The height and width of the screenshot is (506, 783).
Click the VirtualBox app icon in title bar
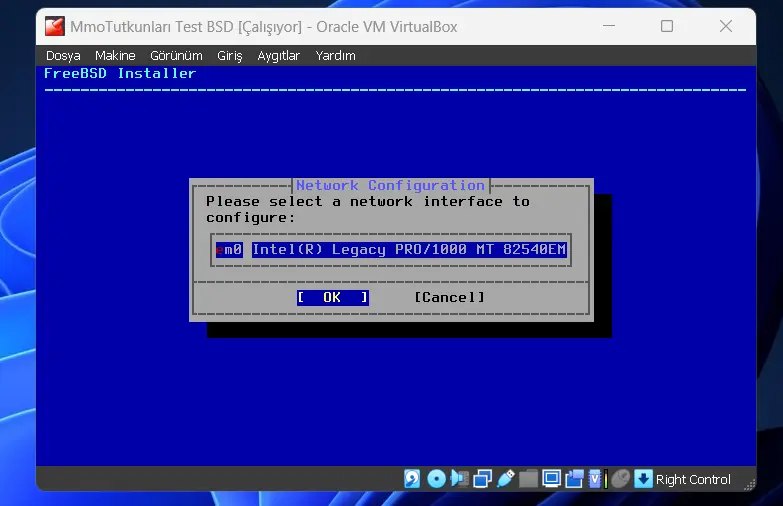click(54, 26)
